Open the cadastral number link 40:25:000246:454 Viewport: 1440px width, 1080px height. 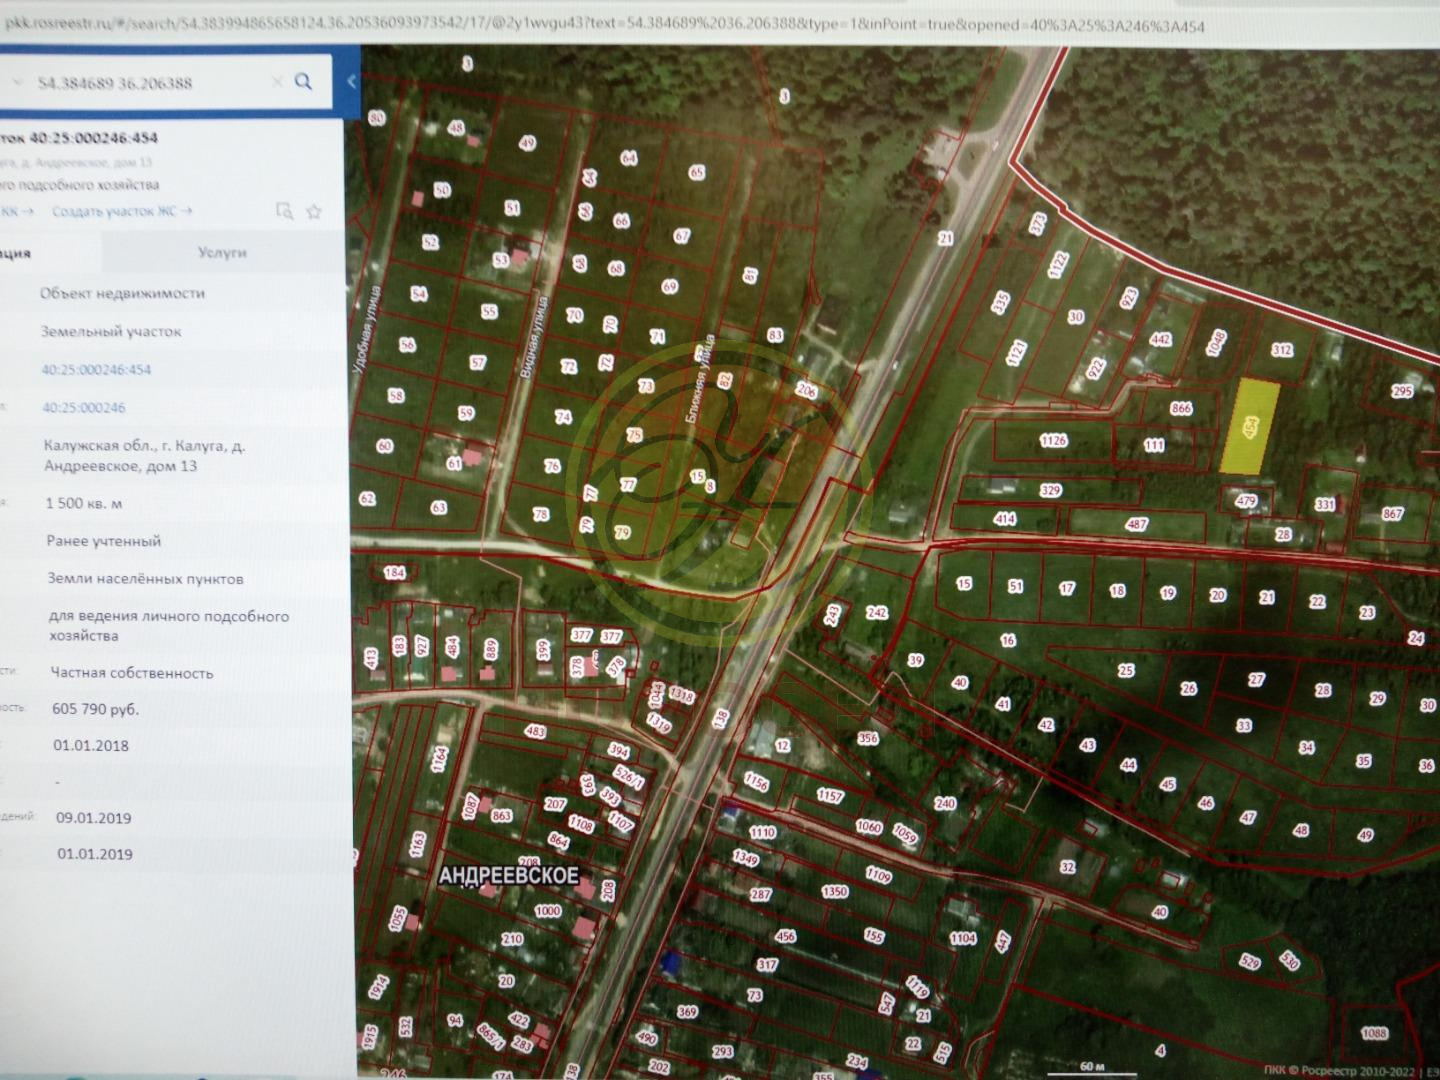[96, 370]
